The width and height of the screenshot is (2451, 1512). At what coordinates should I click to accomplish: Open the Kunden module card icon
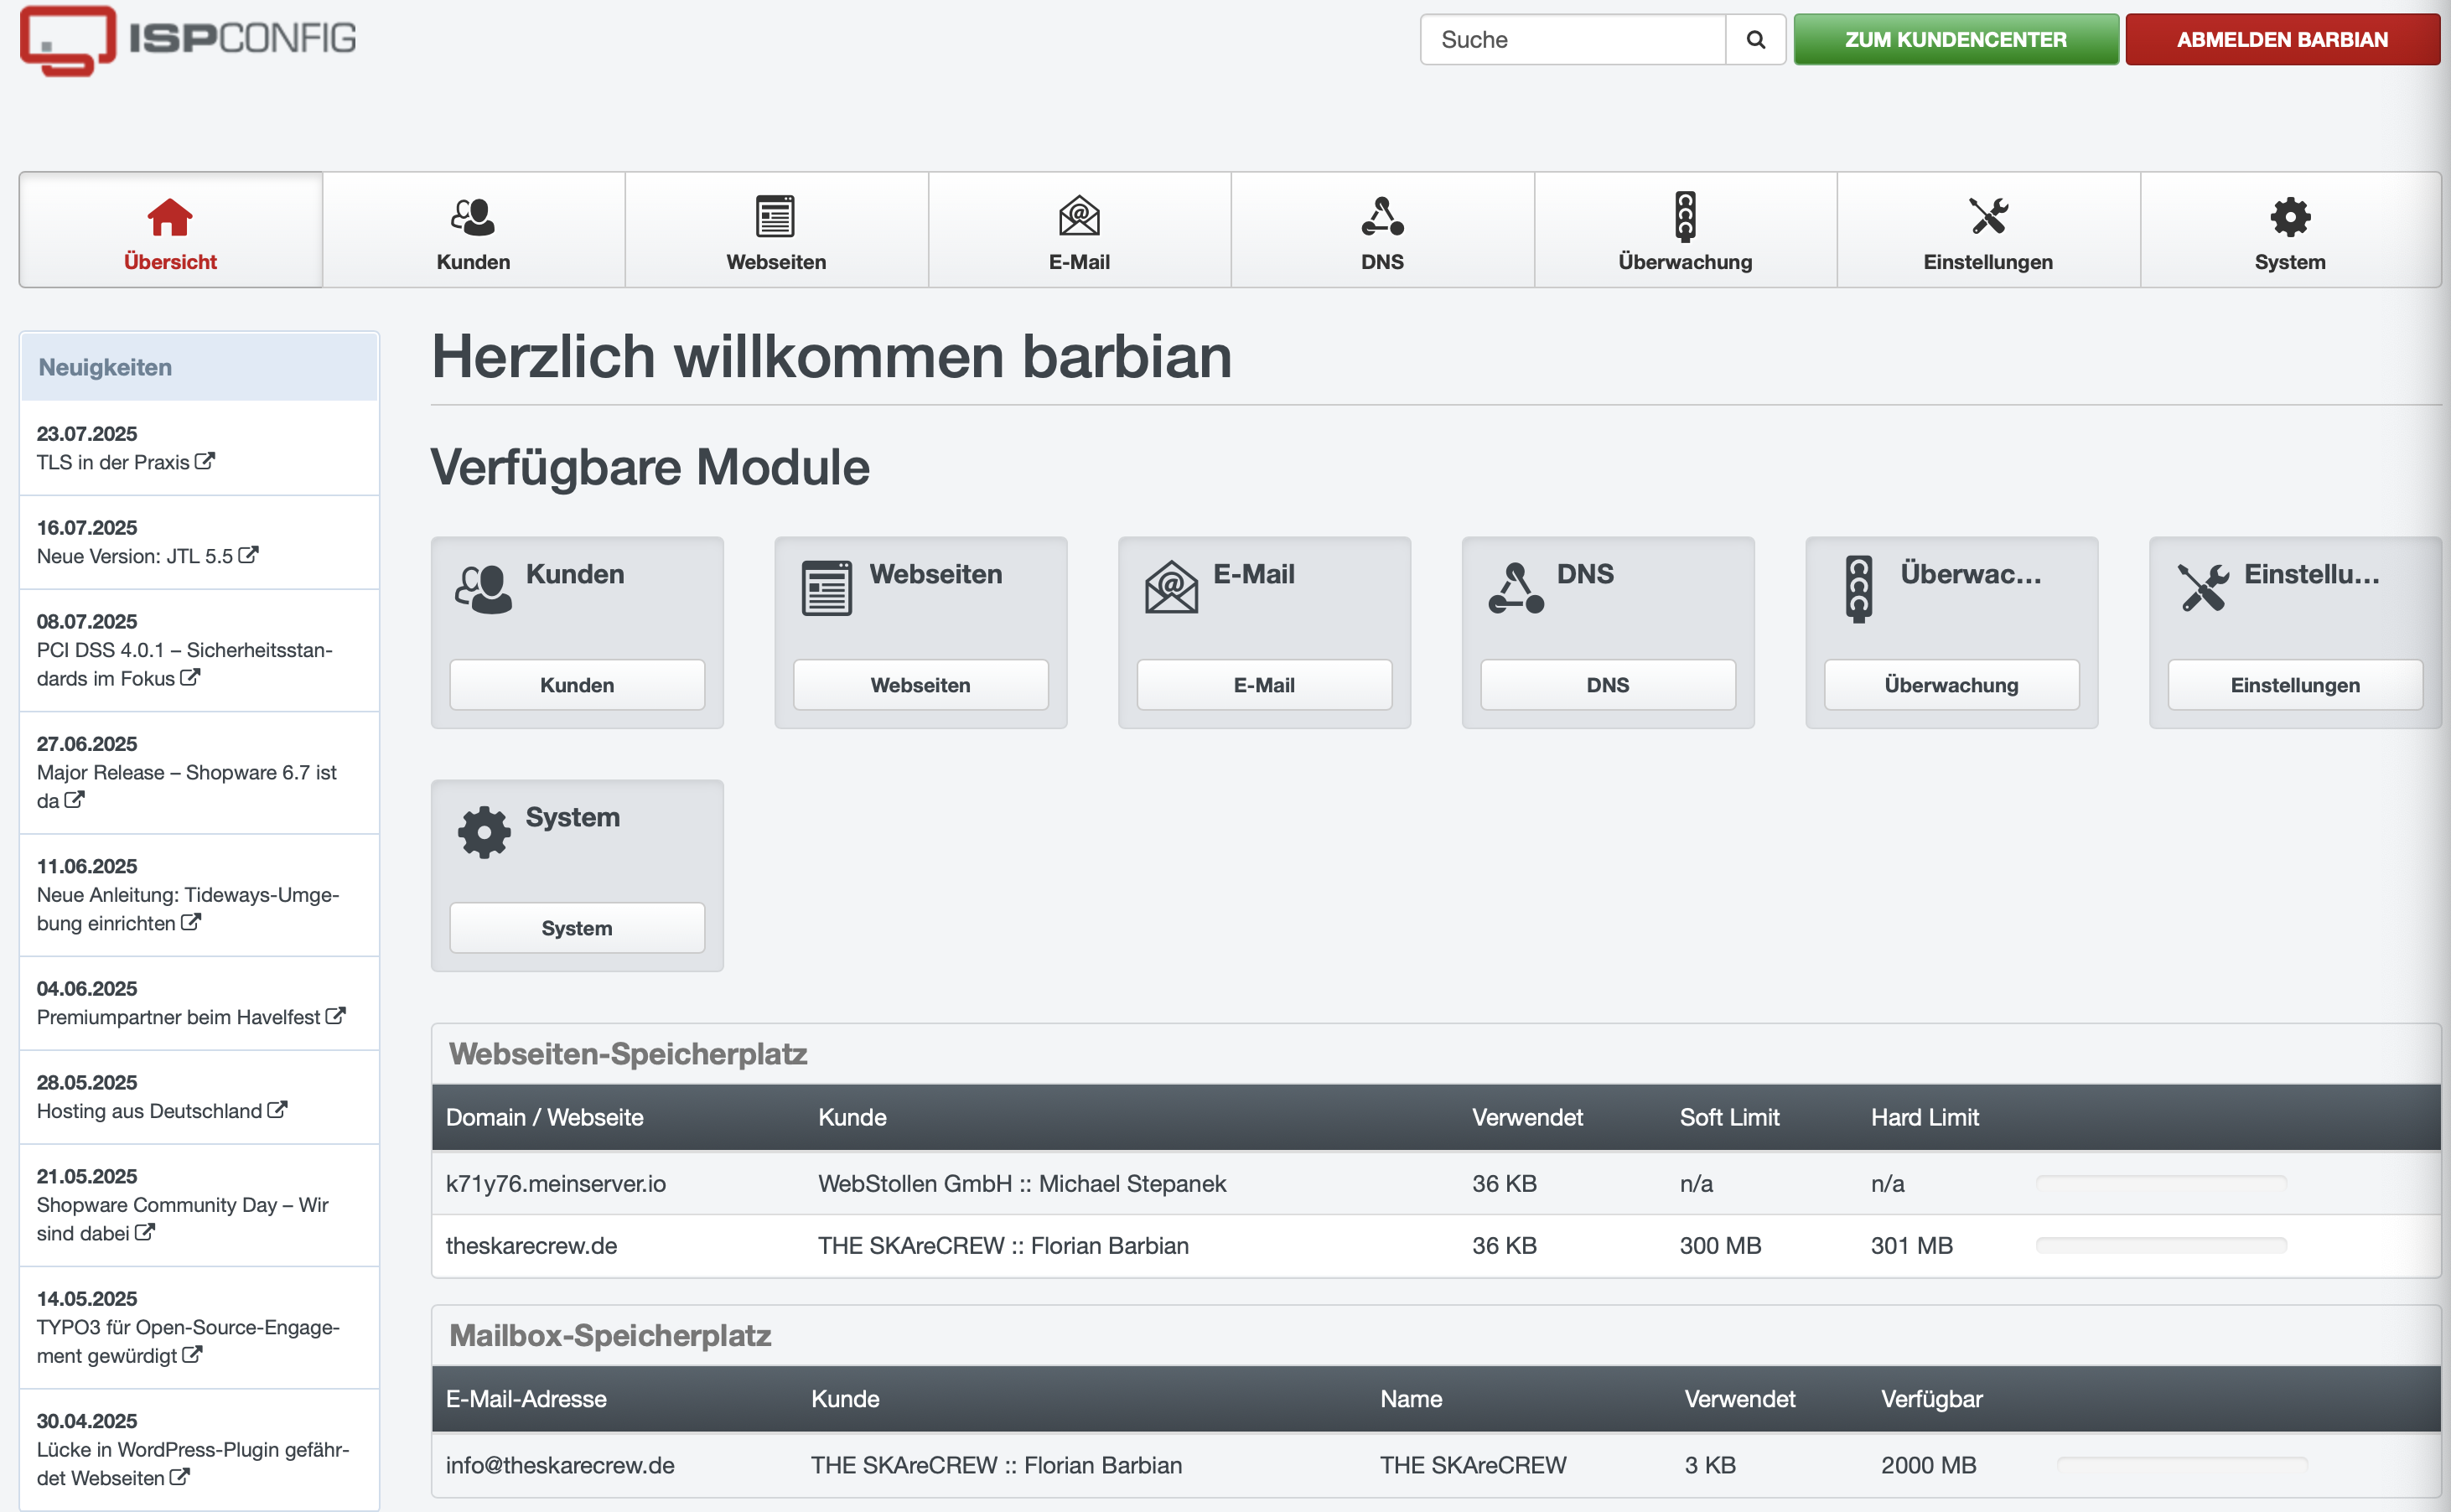(x=484, y=588)
